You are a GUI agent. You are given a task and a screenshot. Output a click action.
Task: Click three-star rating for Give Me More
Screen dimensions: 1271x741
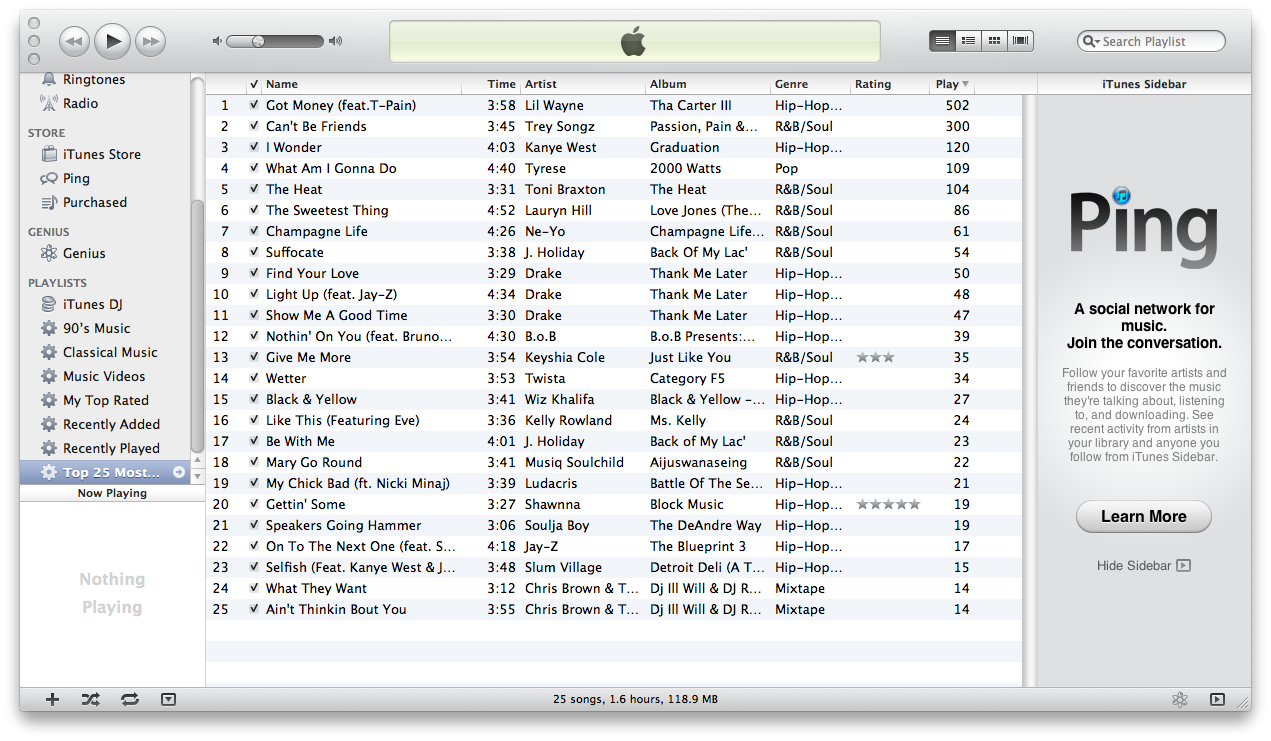[x=875, y=357]
